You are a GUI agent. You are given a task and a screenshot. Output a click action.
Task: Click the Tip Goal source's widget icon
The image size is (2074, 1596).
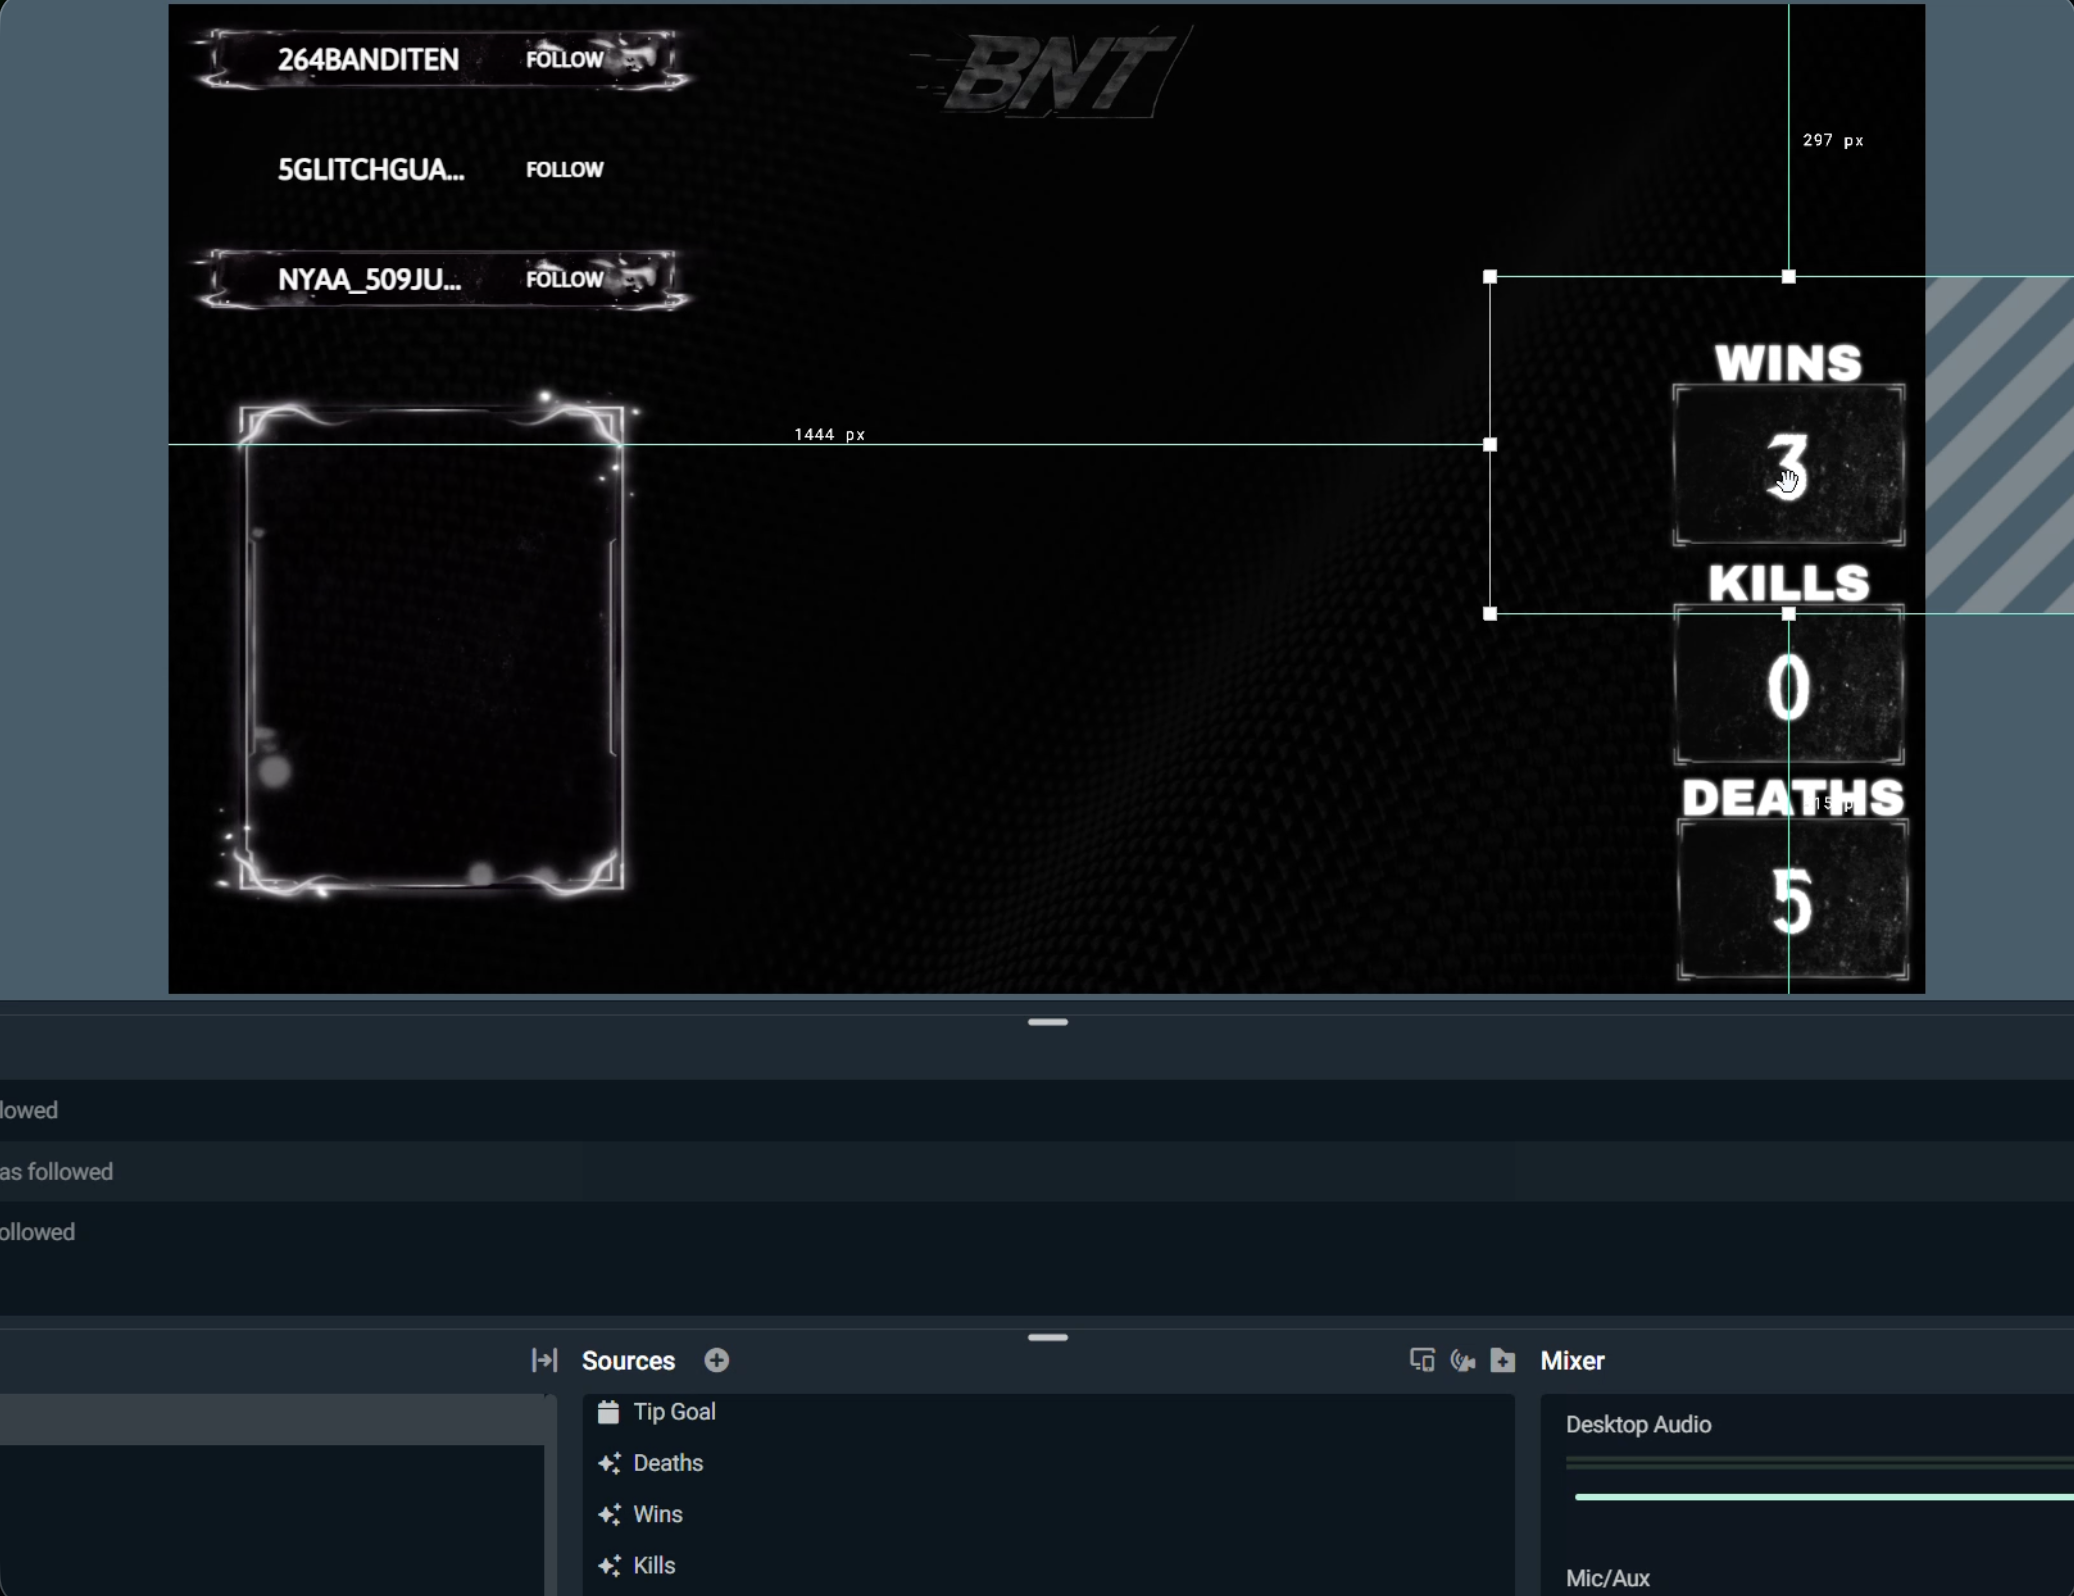click(x=608, y=1412)
